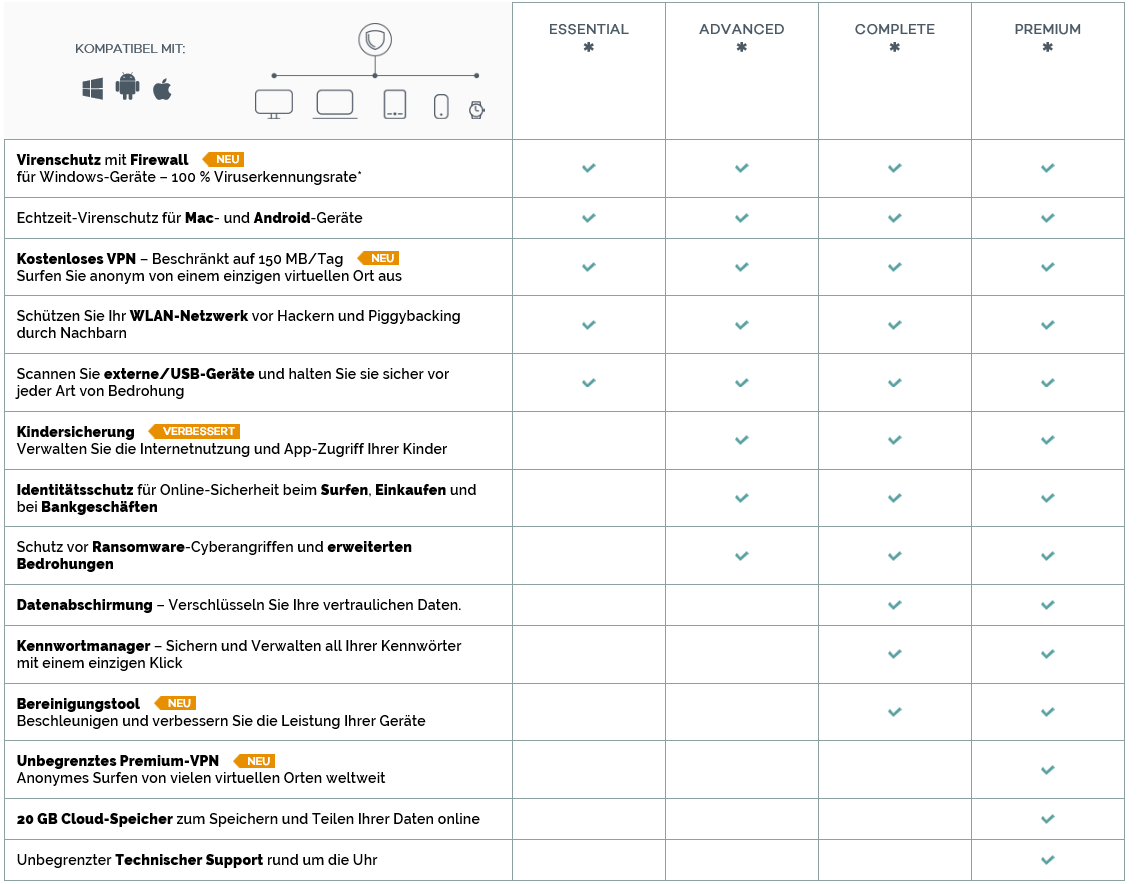Image resolution: width=1137 pixels, height=884 pixels.
Task: Click the smartwatch device icon
Action: pyautogui.click(x=476, y=109)
